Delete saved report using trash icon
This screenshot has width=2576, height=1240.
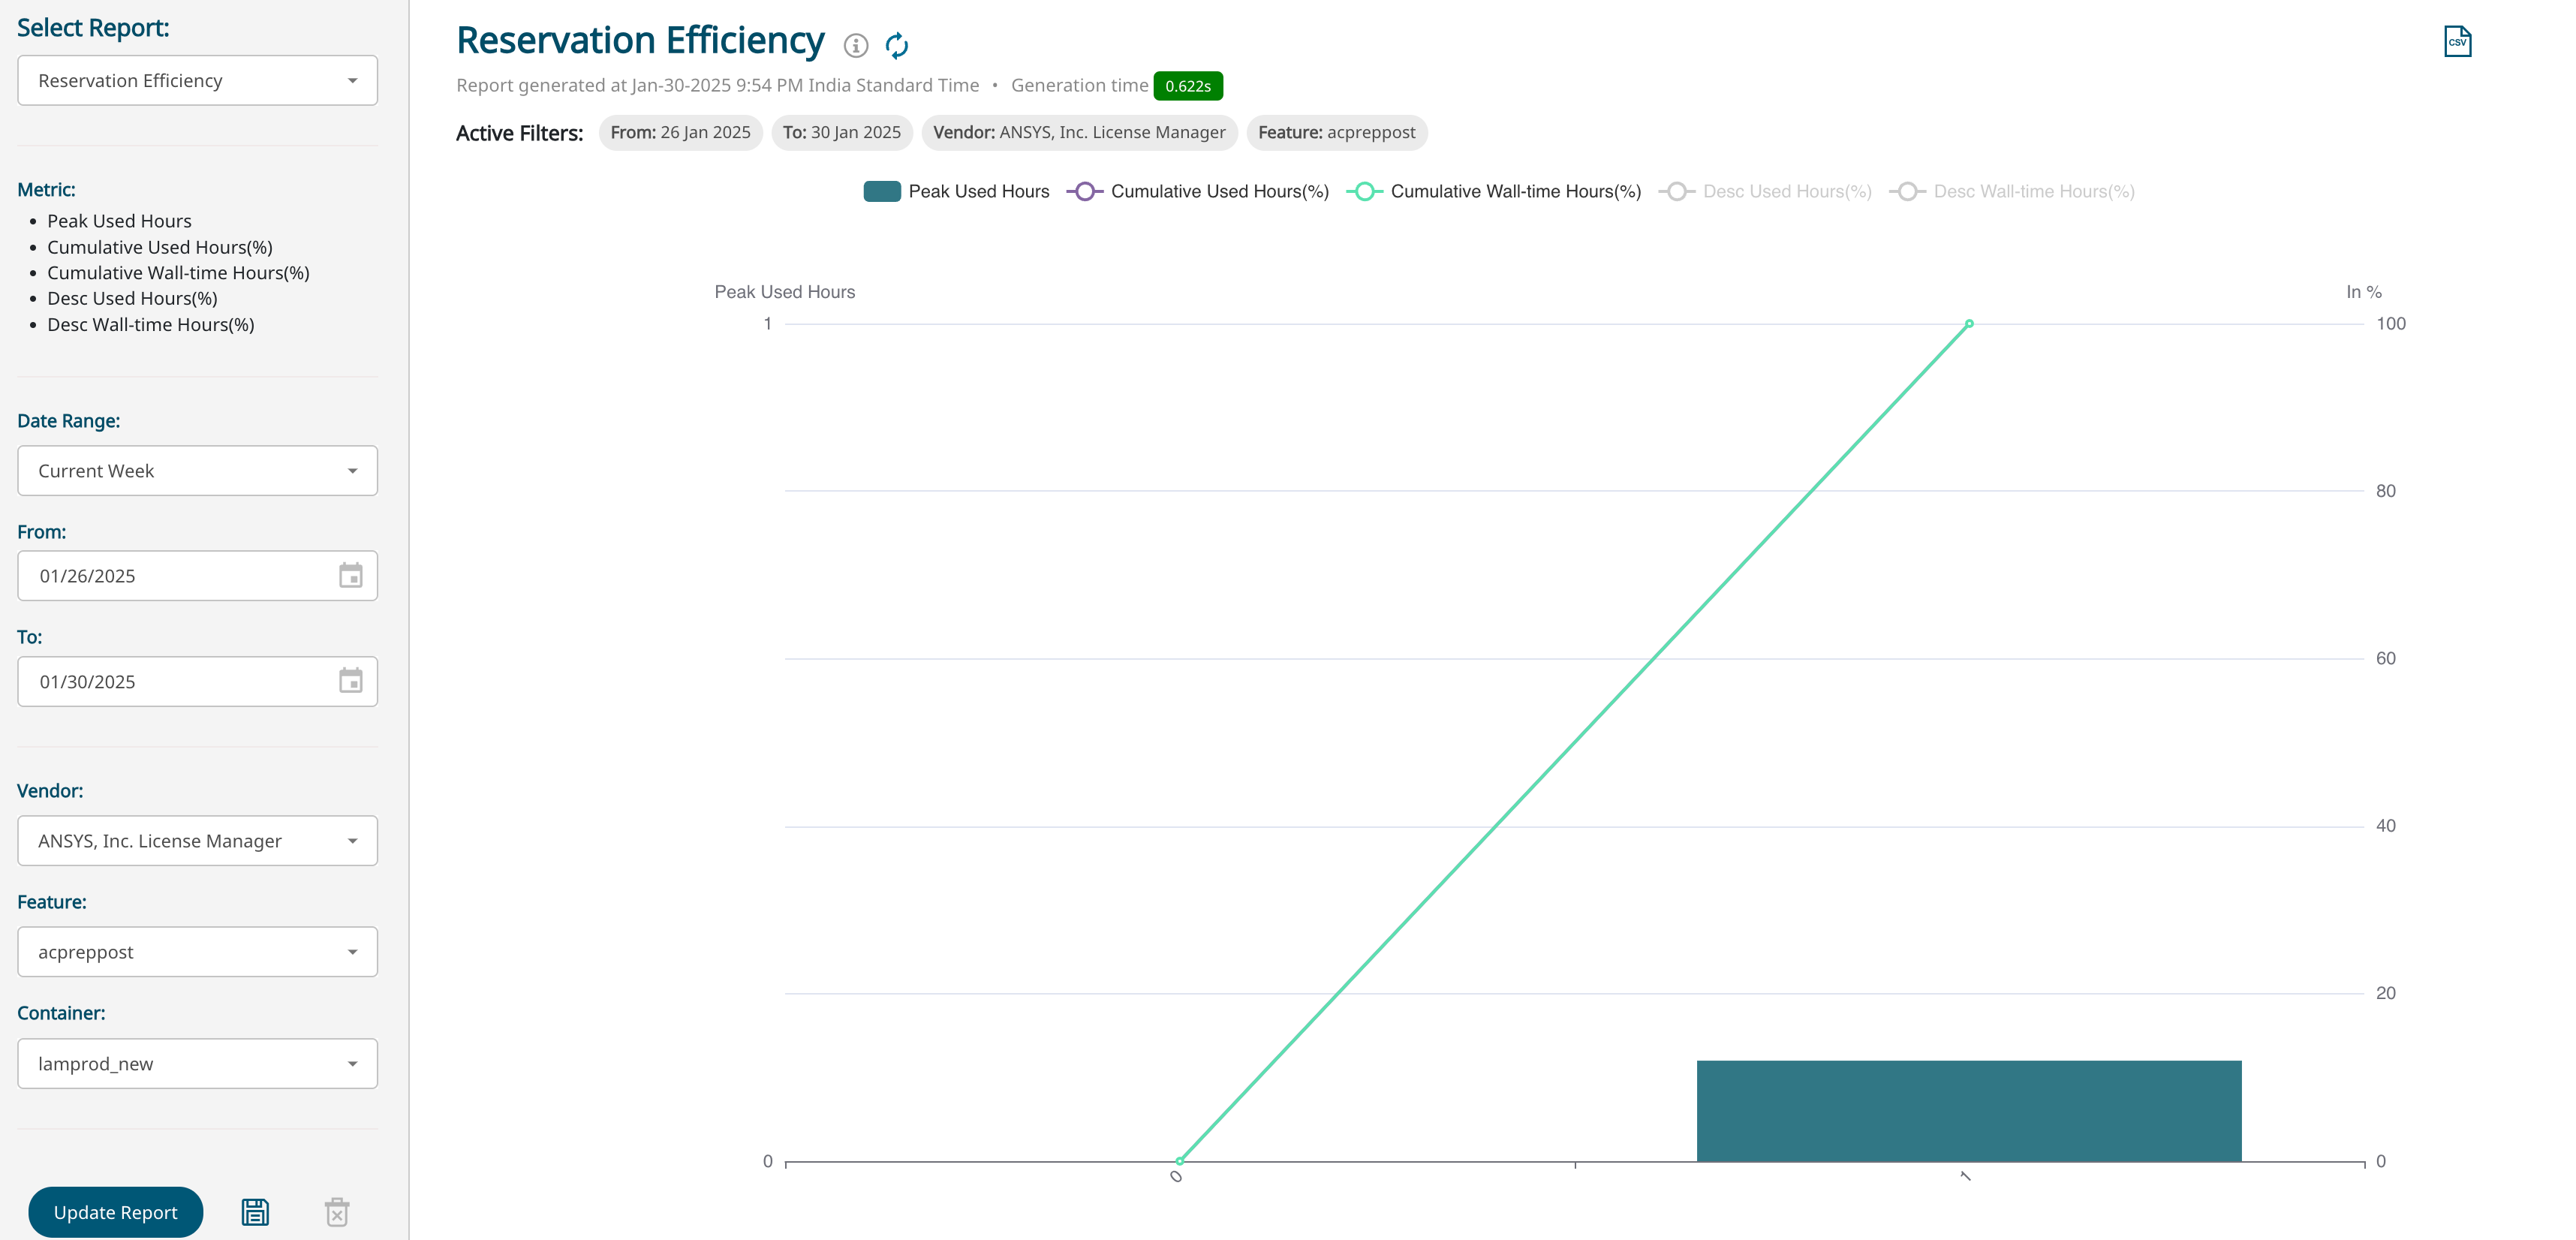click(337, 1212)
